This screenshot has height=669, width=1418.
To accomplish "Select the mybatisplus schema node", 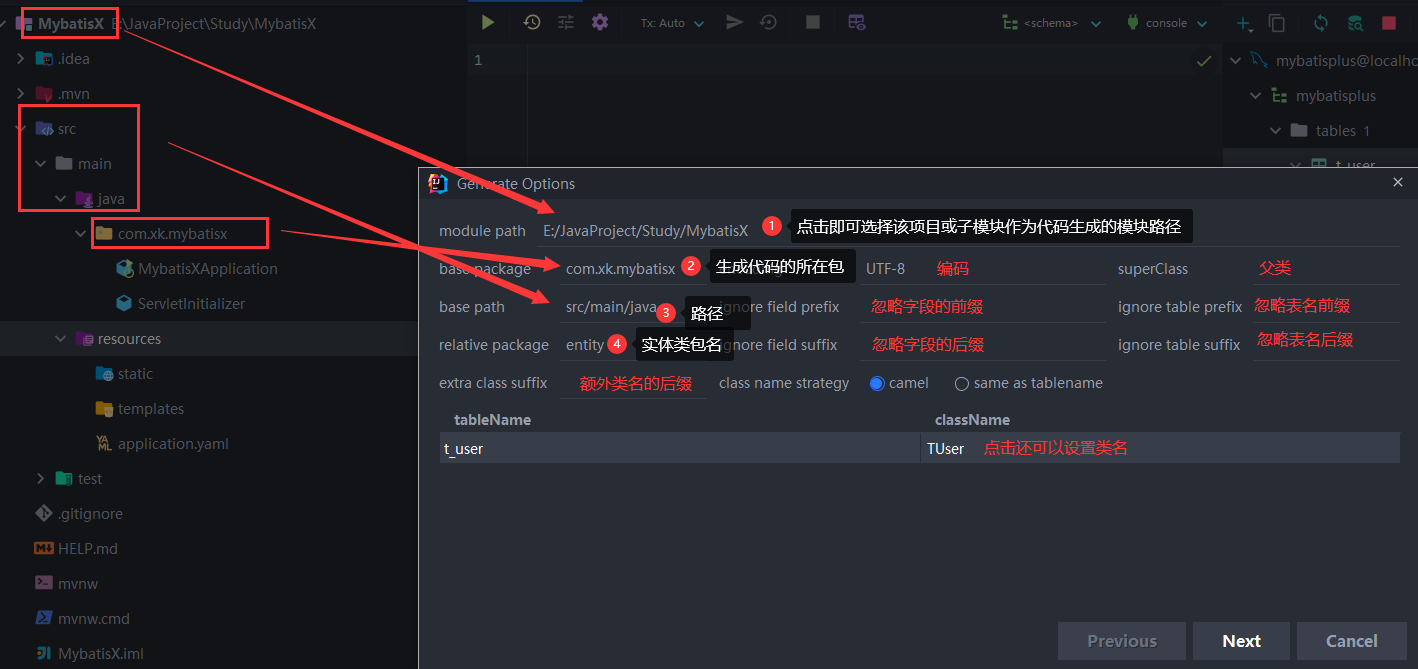I will (x=1335, y=95).
